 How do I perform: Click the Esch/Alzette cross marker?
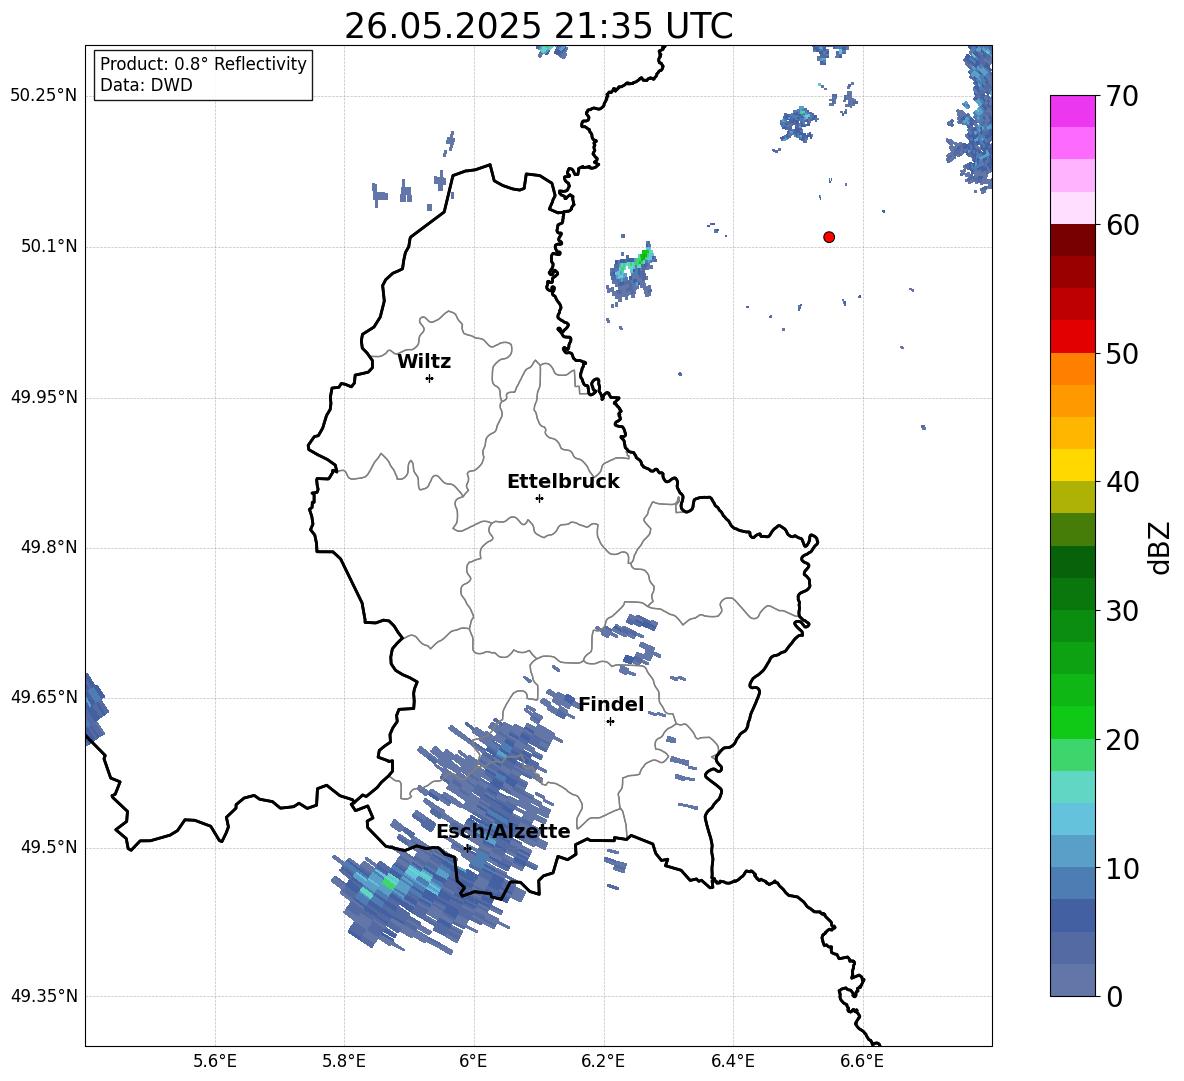pyautogui.click(x=468, y=848)
